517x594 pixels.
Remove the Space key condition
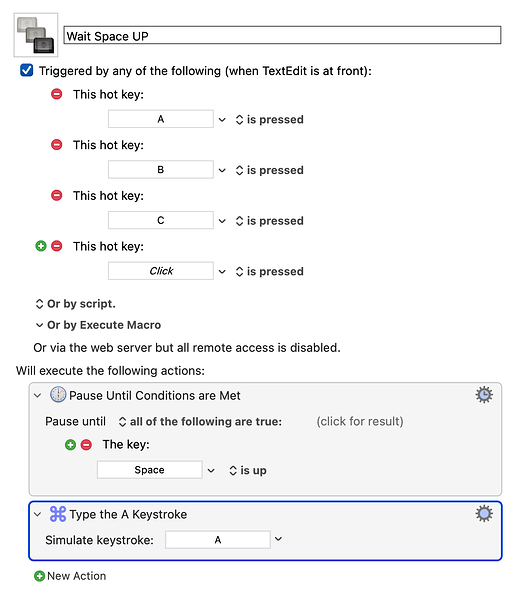point(86,445)
